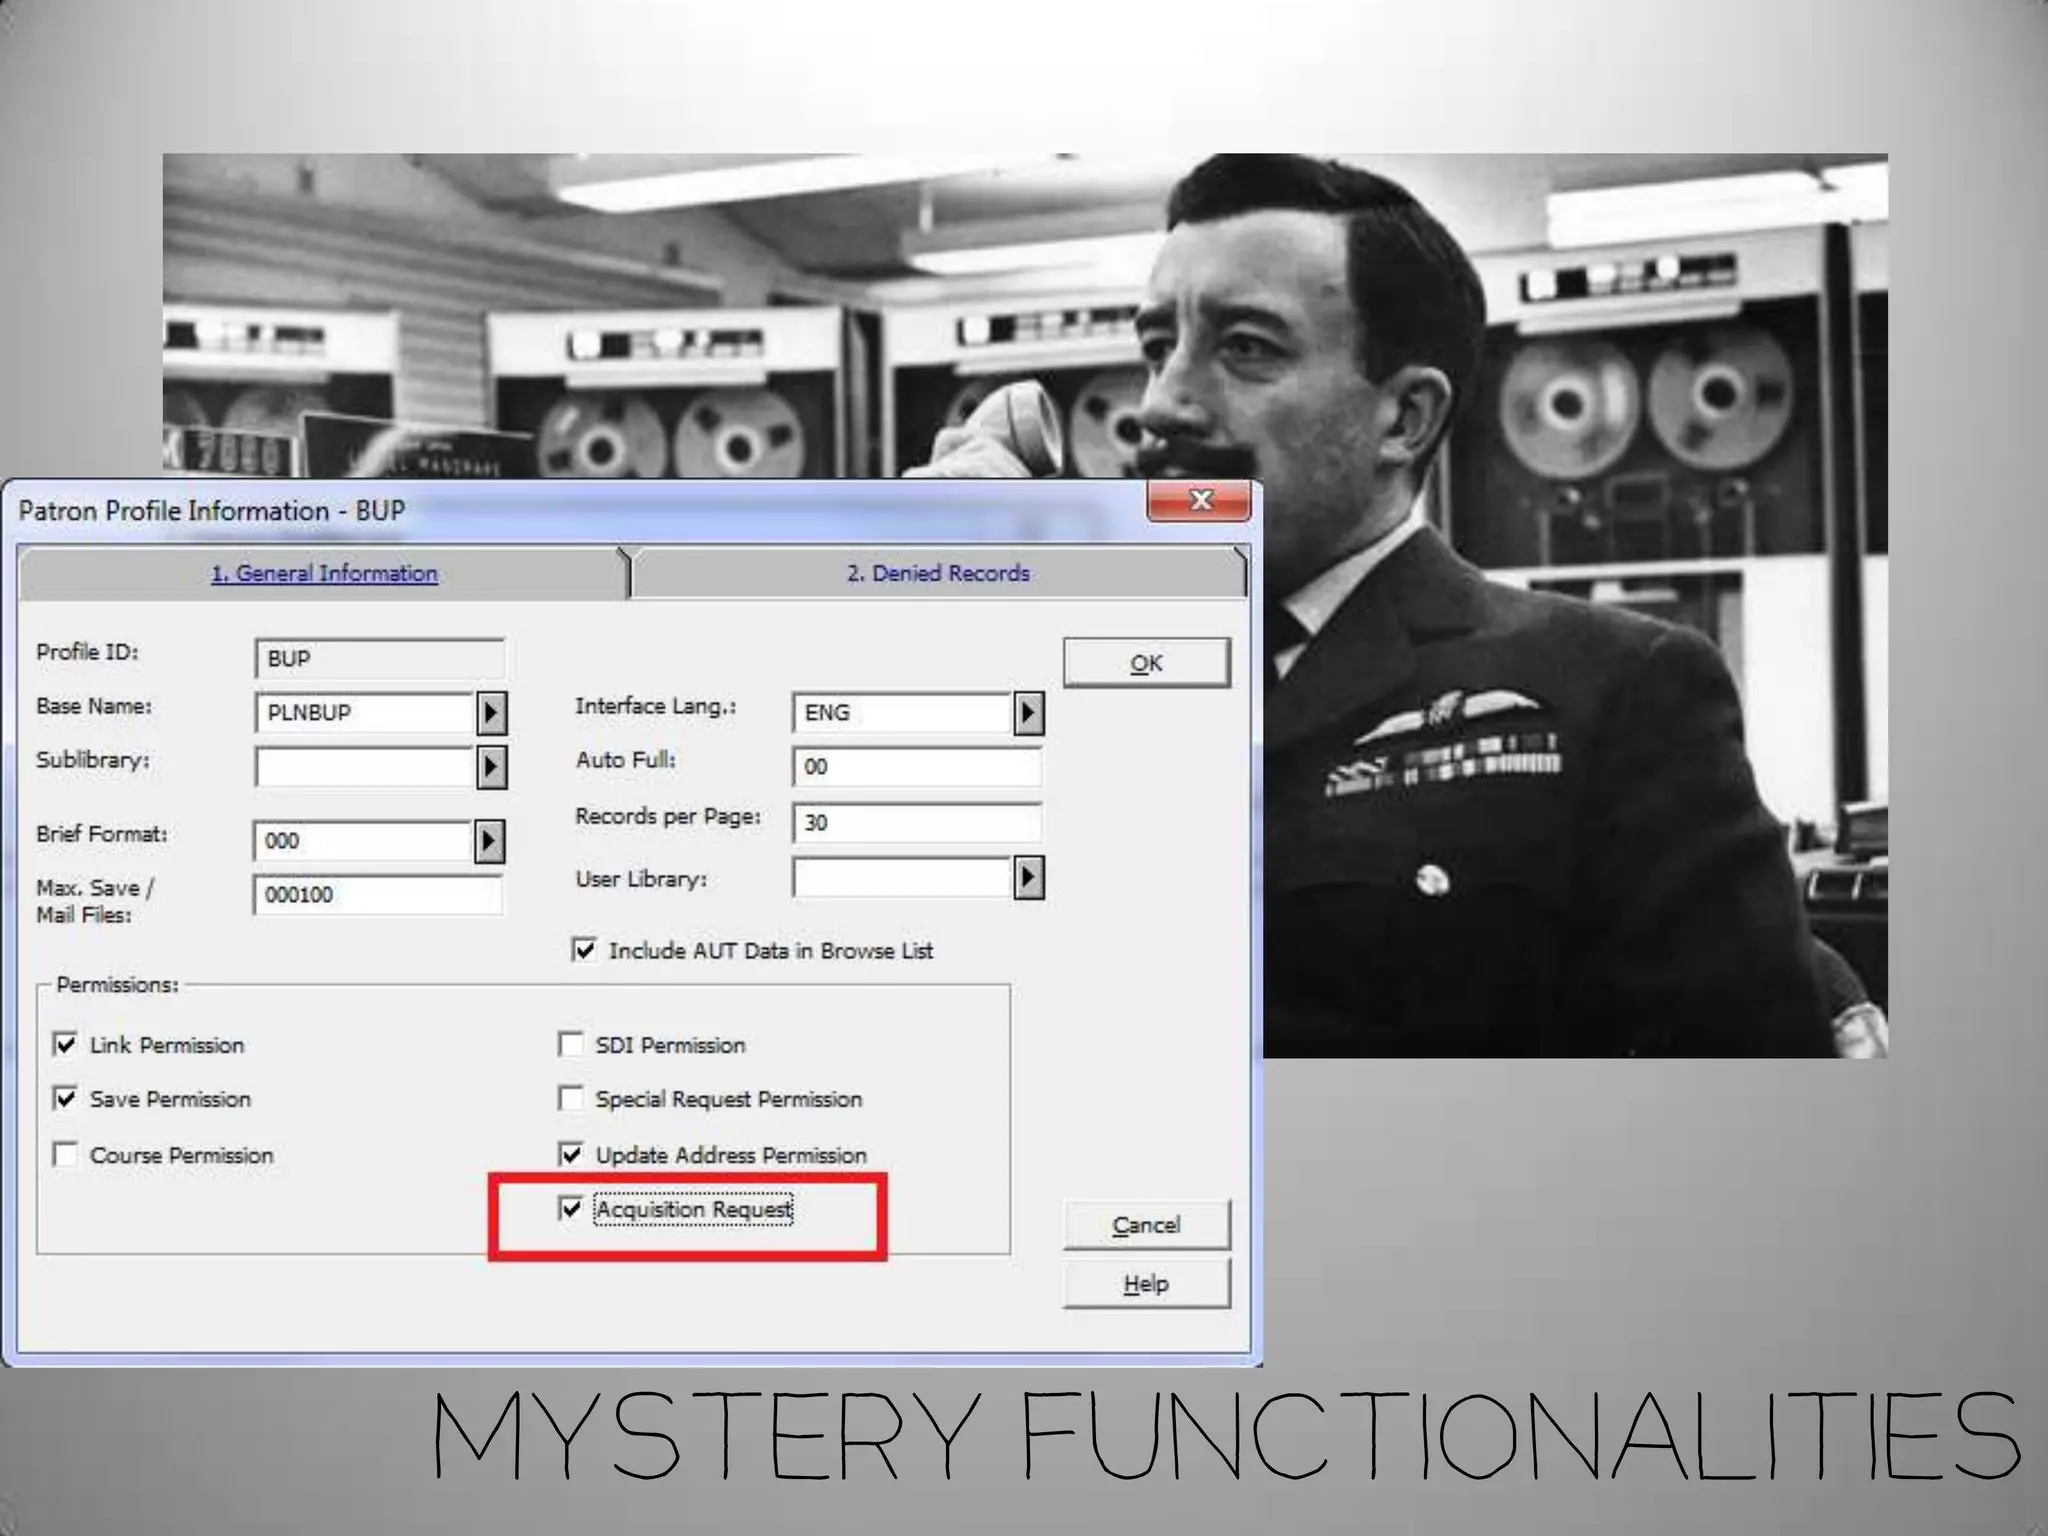Open the General Information tab
The image size is (2048, 1536).
(324, 573)
